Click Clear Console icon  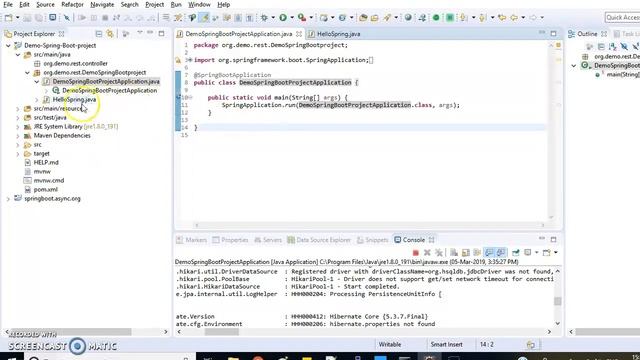[454, 253]
